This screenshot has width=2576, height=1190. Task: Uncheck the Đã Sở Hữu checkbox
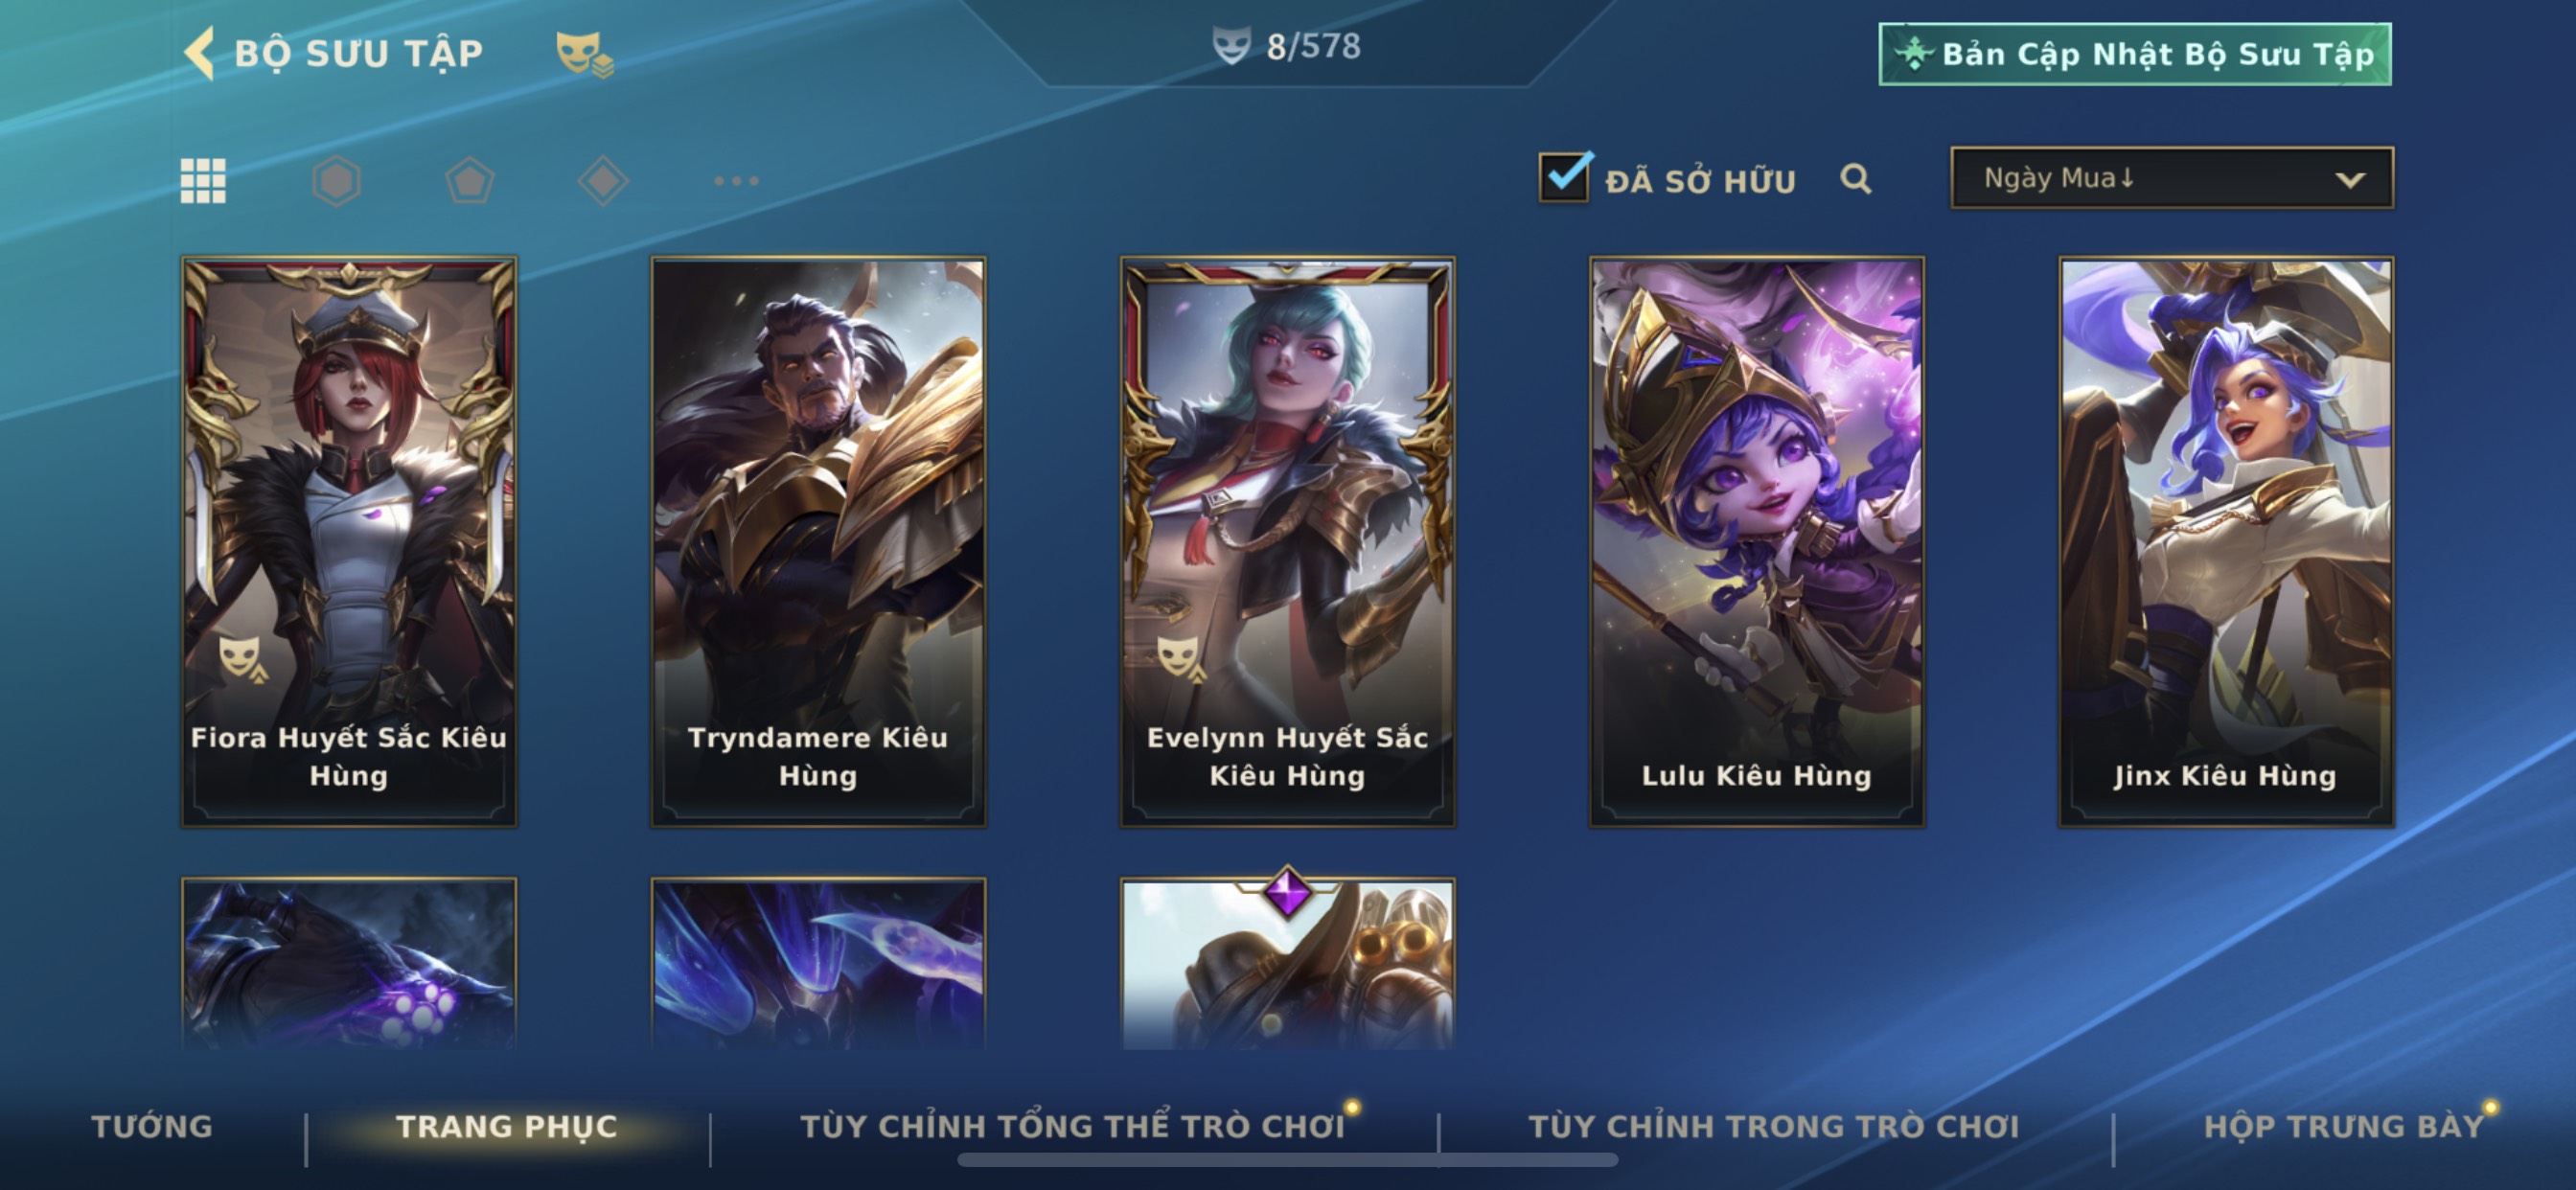point(1564,177)
